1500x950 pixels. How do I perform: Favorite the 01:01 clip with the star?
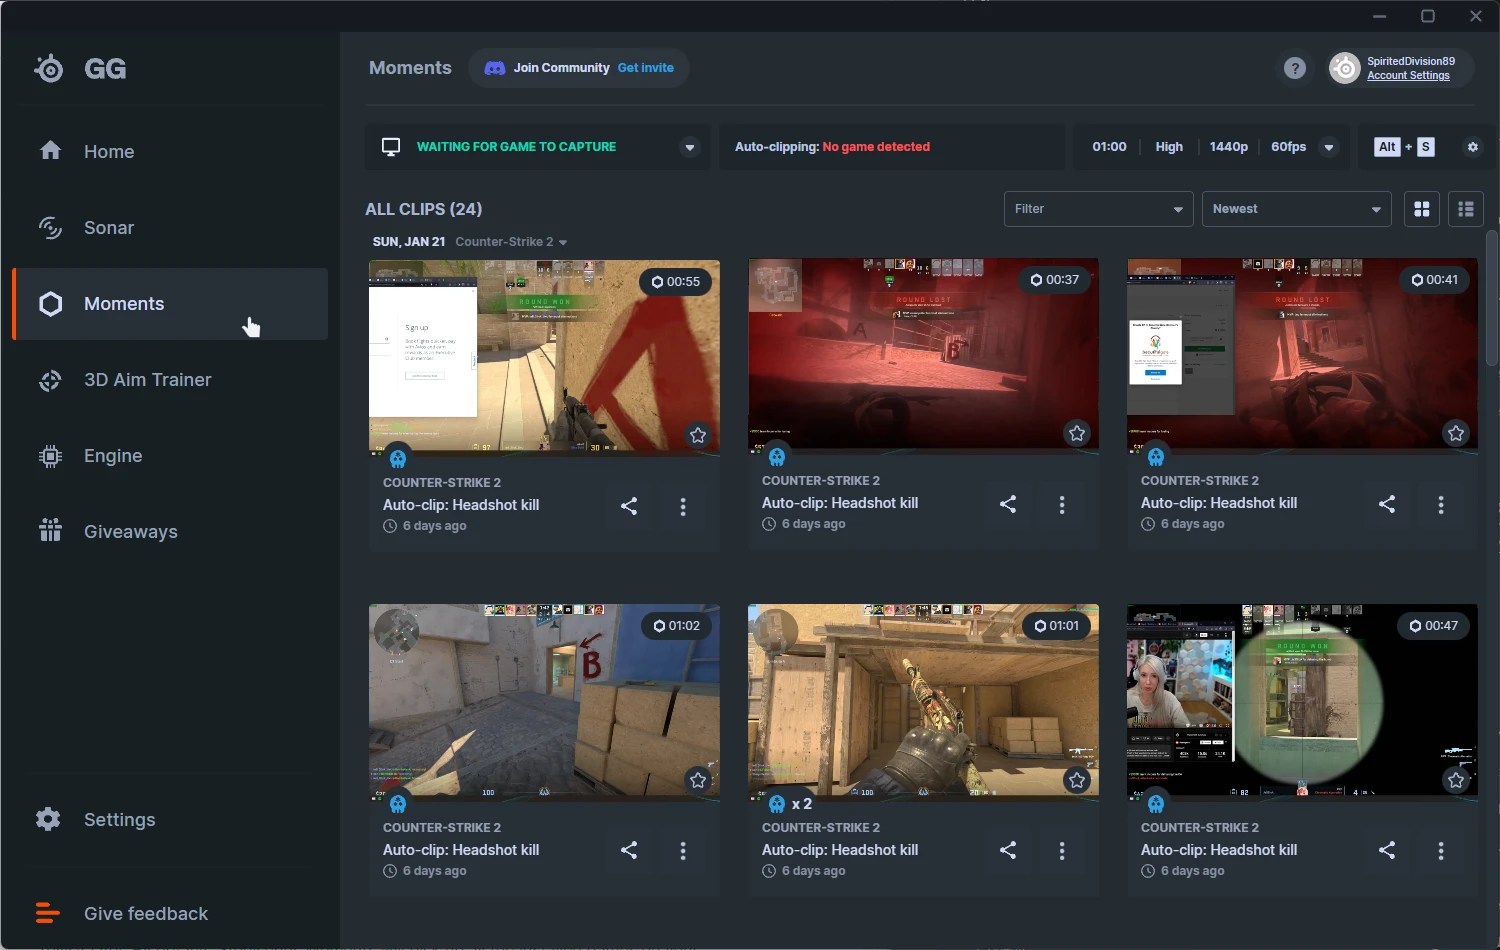pyautogui.click(x=1077, y=780)
